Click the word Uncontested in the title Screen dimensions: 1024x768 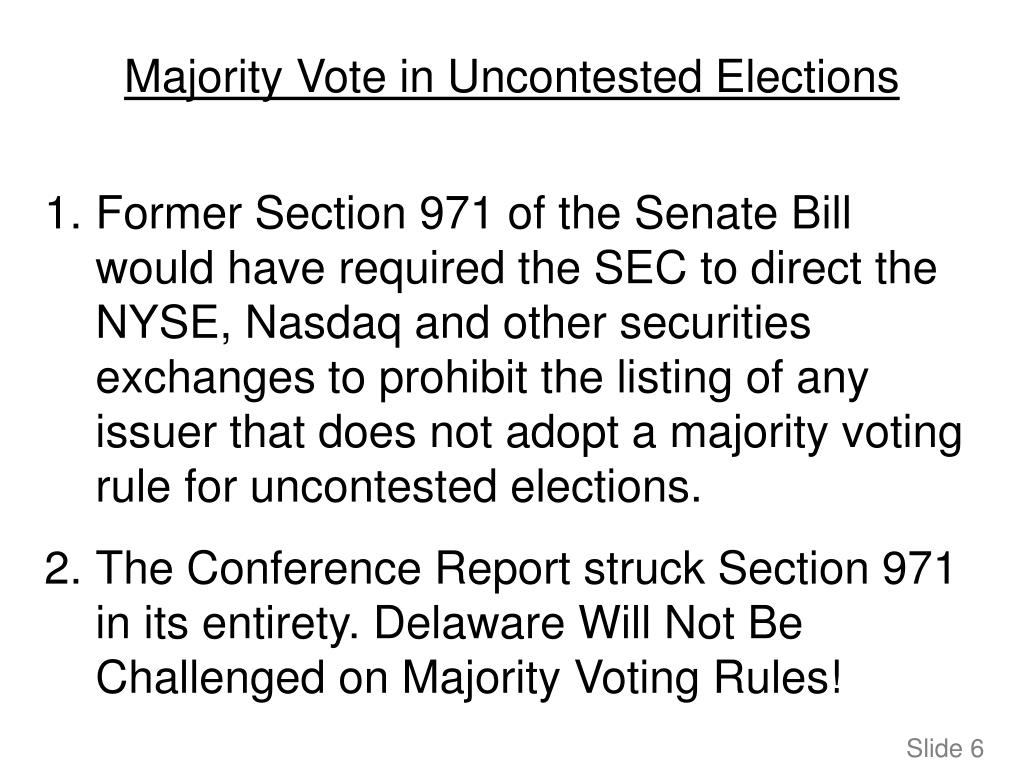pyautogui.click(x=575, y=77)
